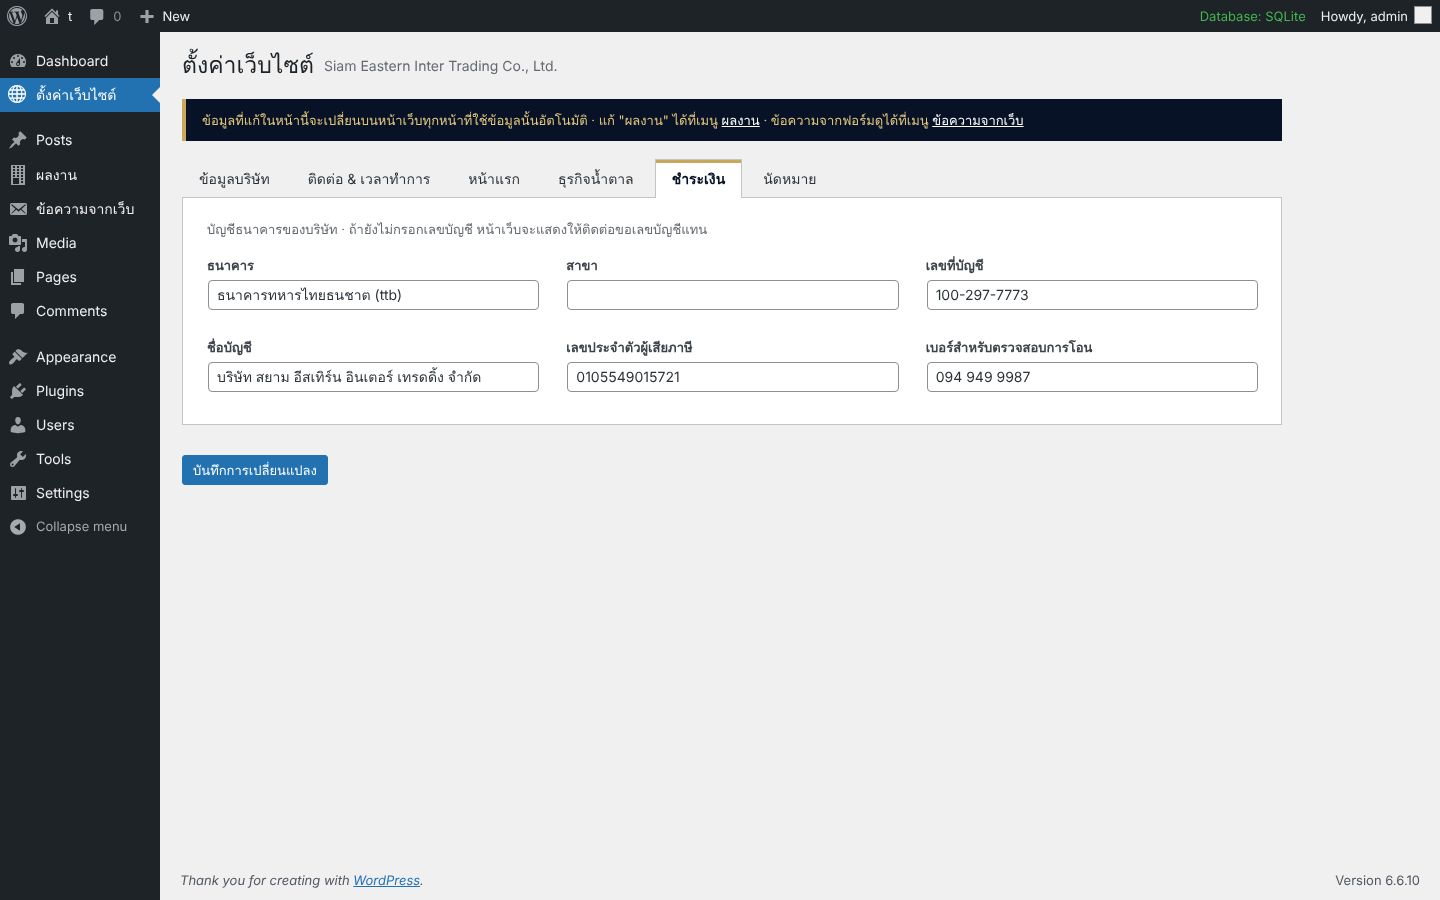1440x900 pixels.
Task: Open Pages icon in sidebar
Action: click(17, 277)
